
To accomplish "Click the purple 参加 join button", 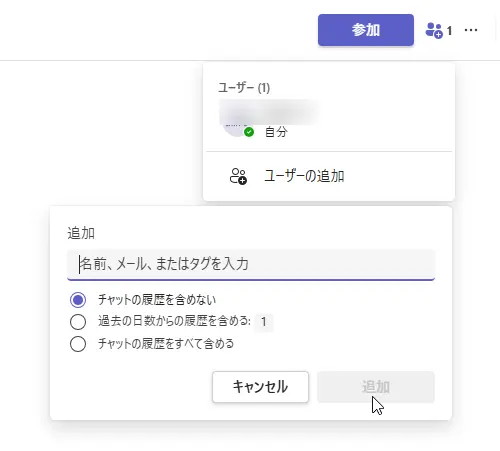I will click(x=366, y=30).
